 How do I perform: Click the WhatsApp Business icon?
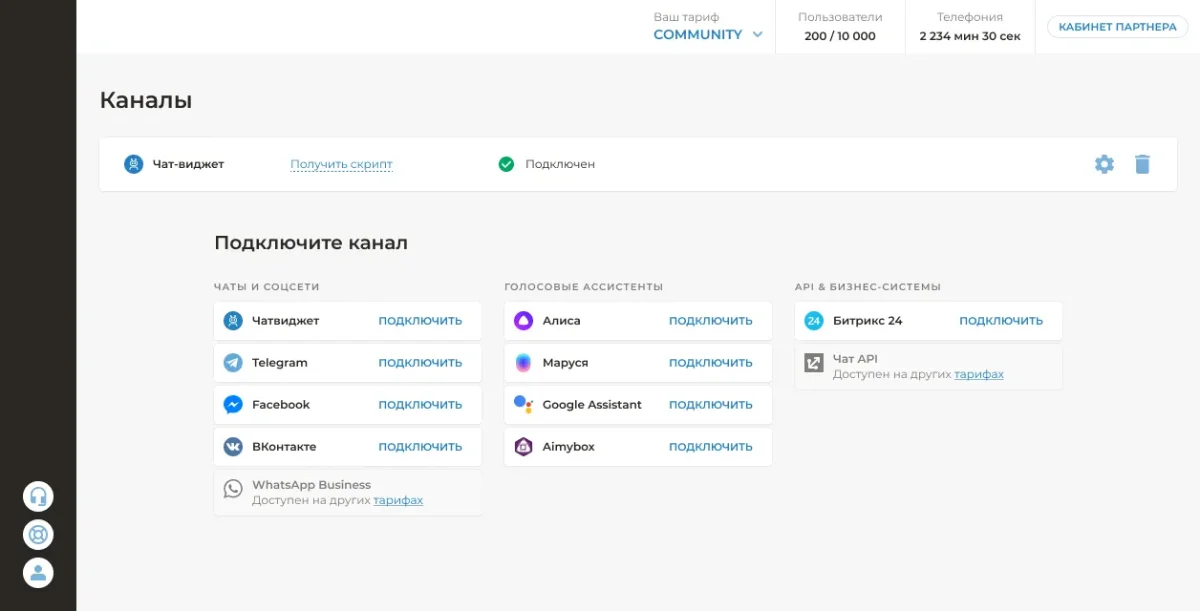233,489
